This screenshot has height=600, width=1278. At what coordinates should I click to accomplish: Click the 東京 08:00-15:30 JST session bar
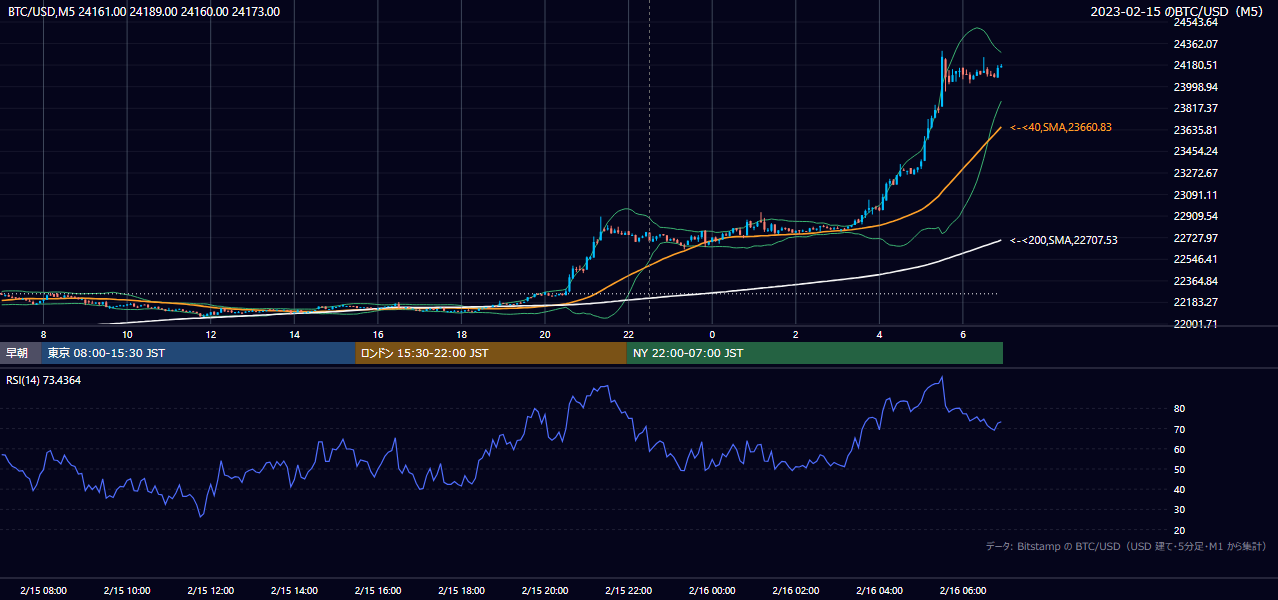[199, 353]
